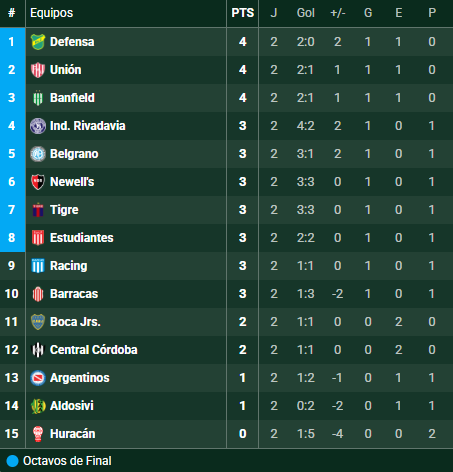This screenshot has height=472, width=453.
Task: Click the Racing club crest
Action: click(x=38, y=266)
